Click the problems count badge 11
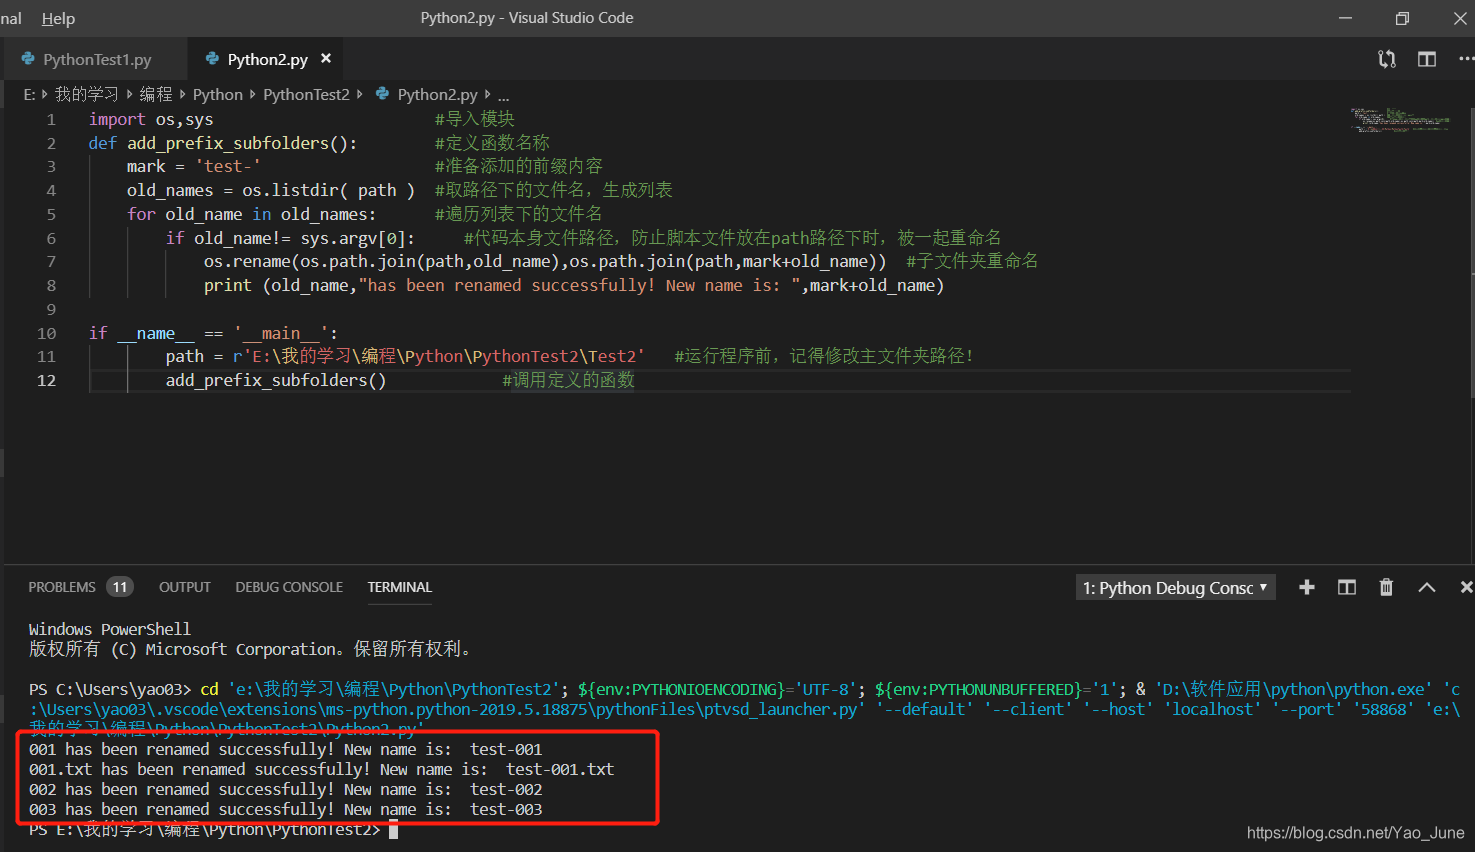Viewport: 1475px width, 852px height. point(120,587)
